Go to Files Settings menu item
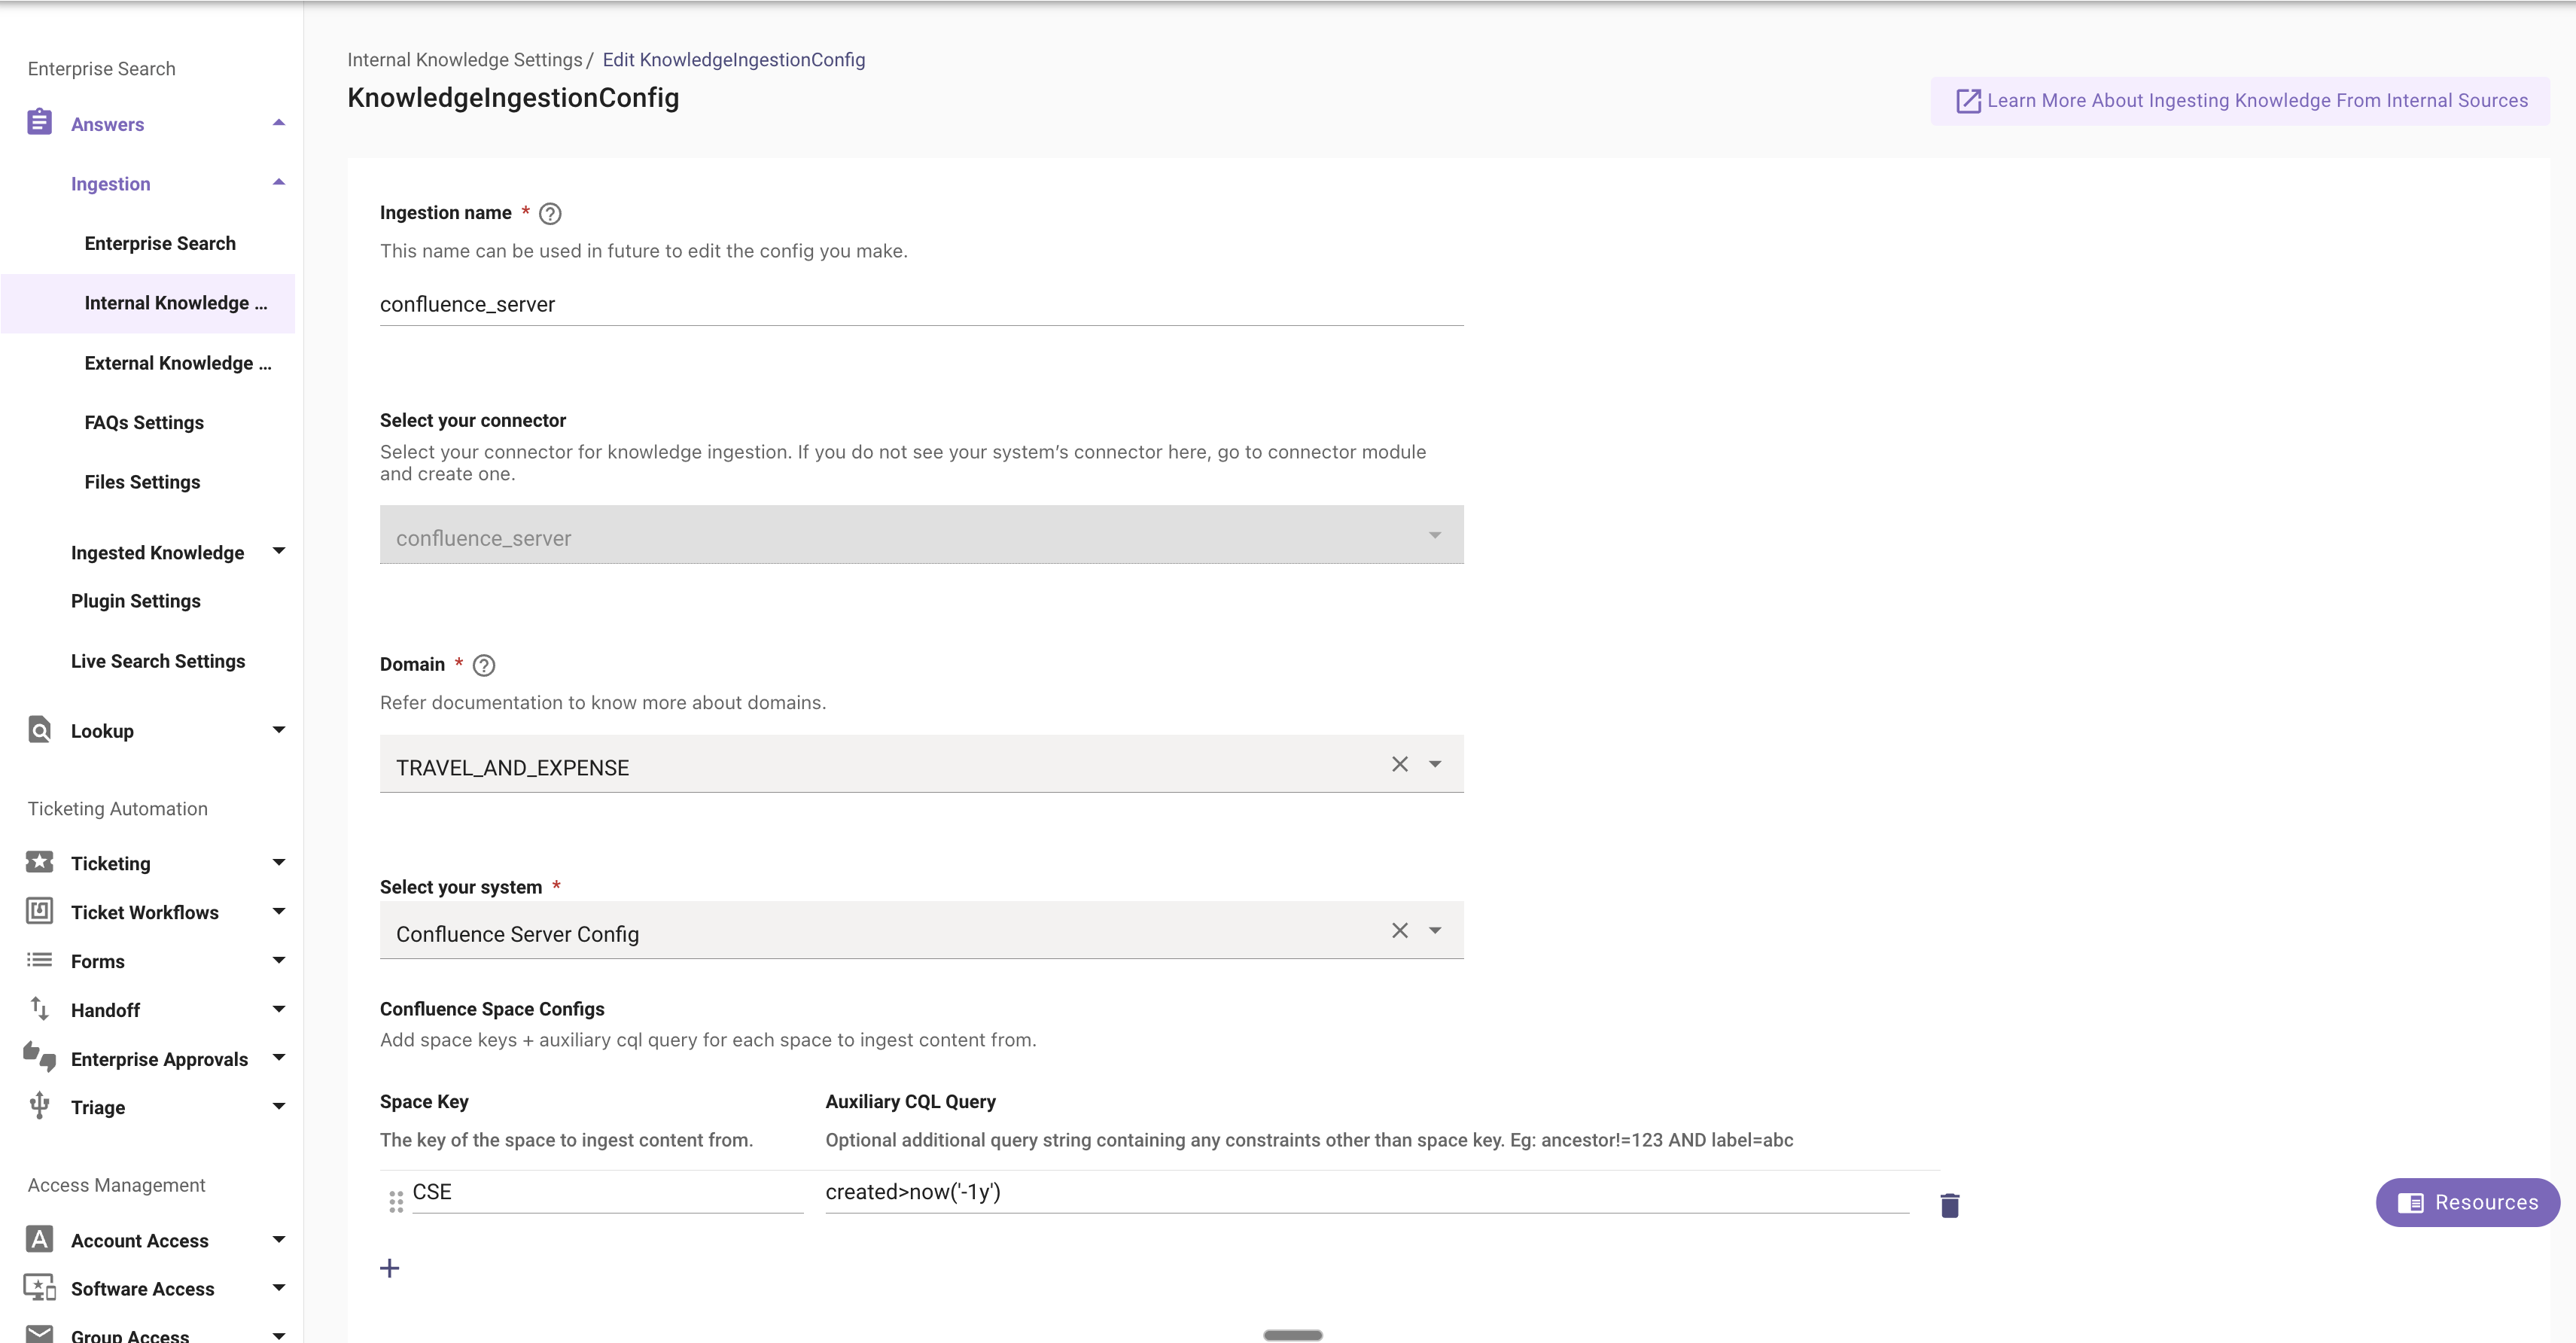 142,482
